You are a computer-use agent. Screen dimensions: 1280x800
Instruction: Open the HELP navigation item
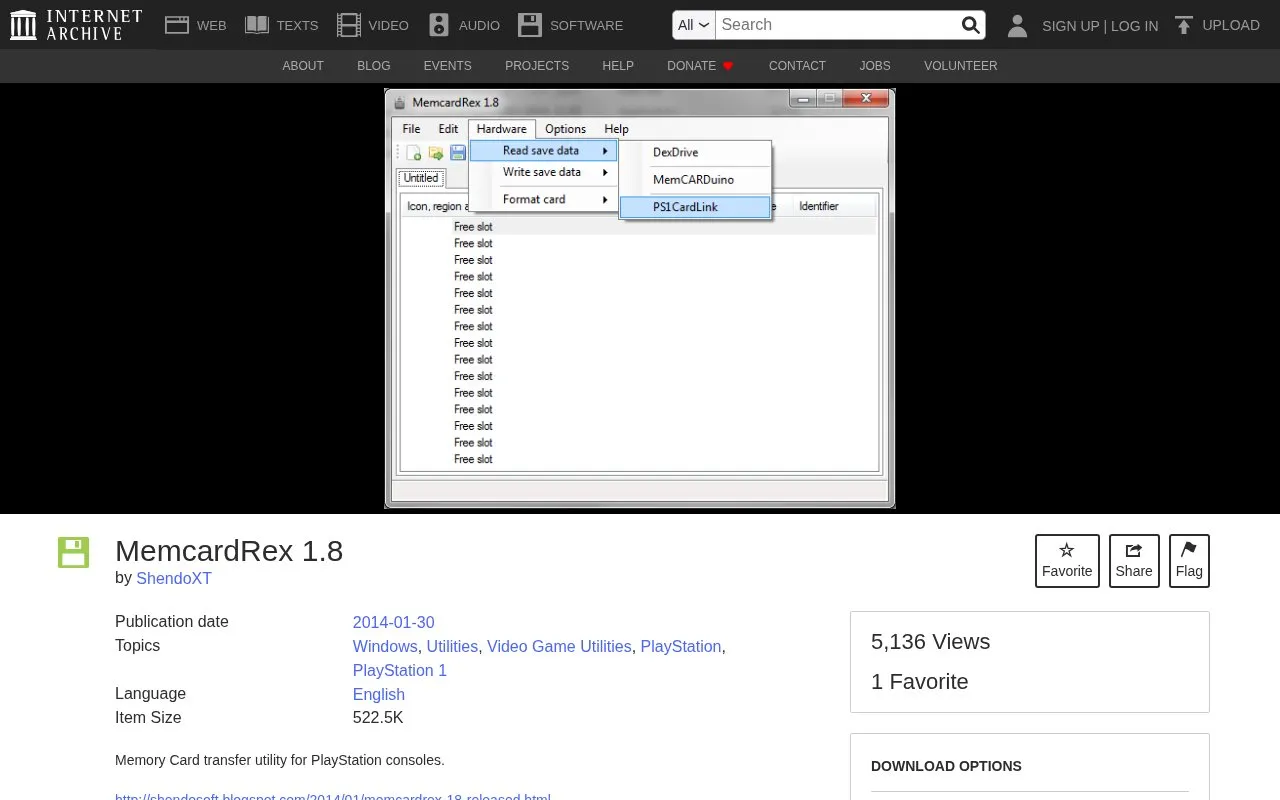[618, 66]
